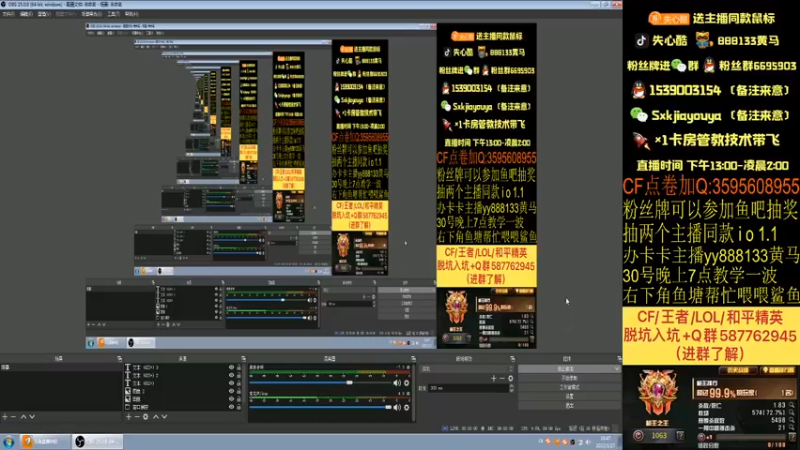Open the 编辑(E) menu

(26, 14)
